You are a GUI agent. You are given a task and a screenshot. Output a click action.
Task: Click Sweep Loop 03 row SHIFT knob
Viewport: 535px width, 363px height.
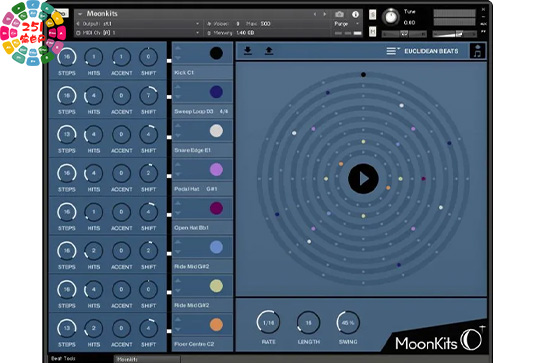click(x=148, y=96)
